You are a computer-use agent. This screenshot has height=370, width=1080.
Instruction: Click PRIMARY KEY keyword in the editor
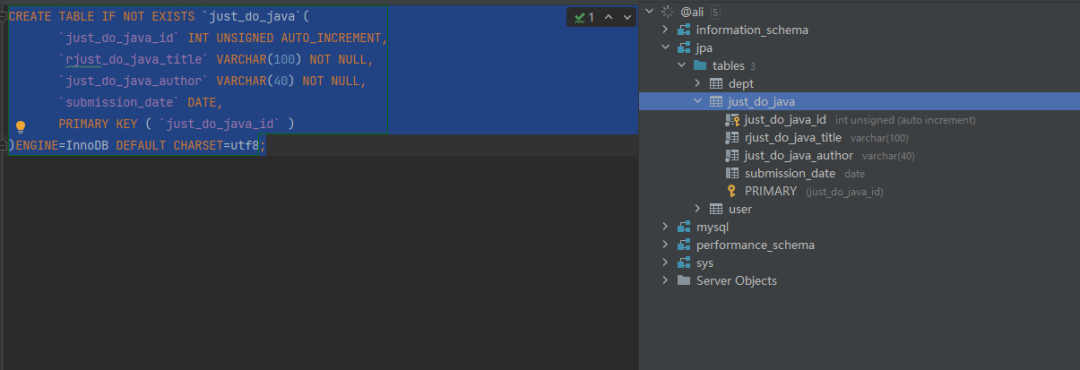(x=98, y=124)
